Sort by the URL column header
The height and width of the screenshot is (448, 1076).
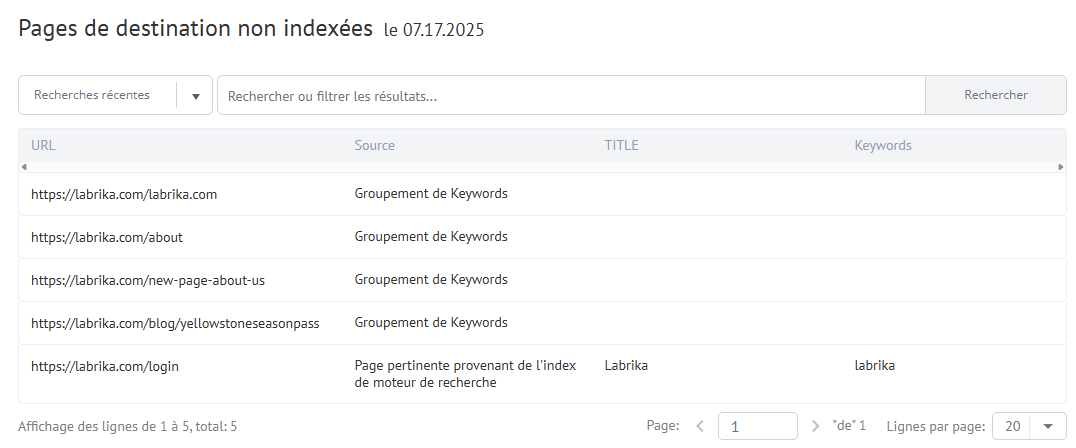(x=43, y=145)
